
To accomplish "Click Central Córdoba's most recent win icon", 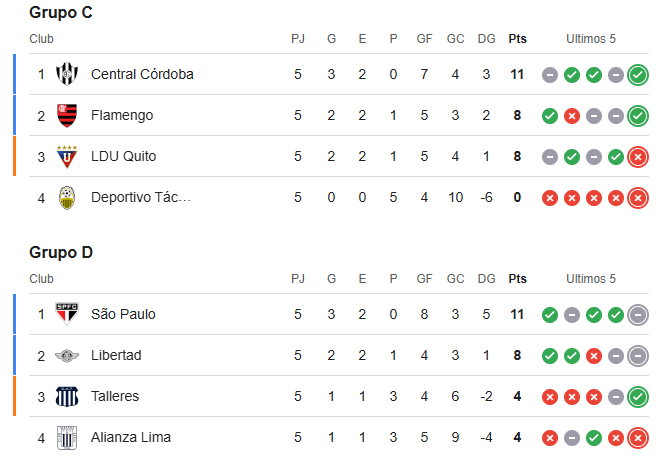I will pyautogui.click(x=638, y=75).
